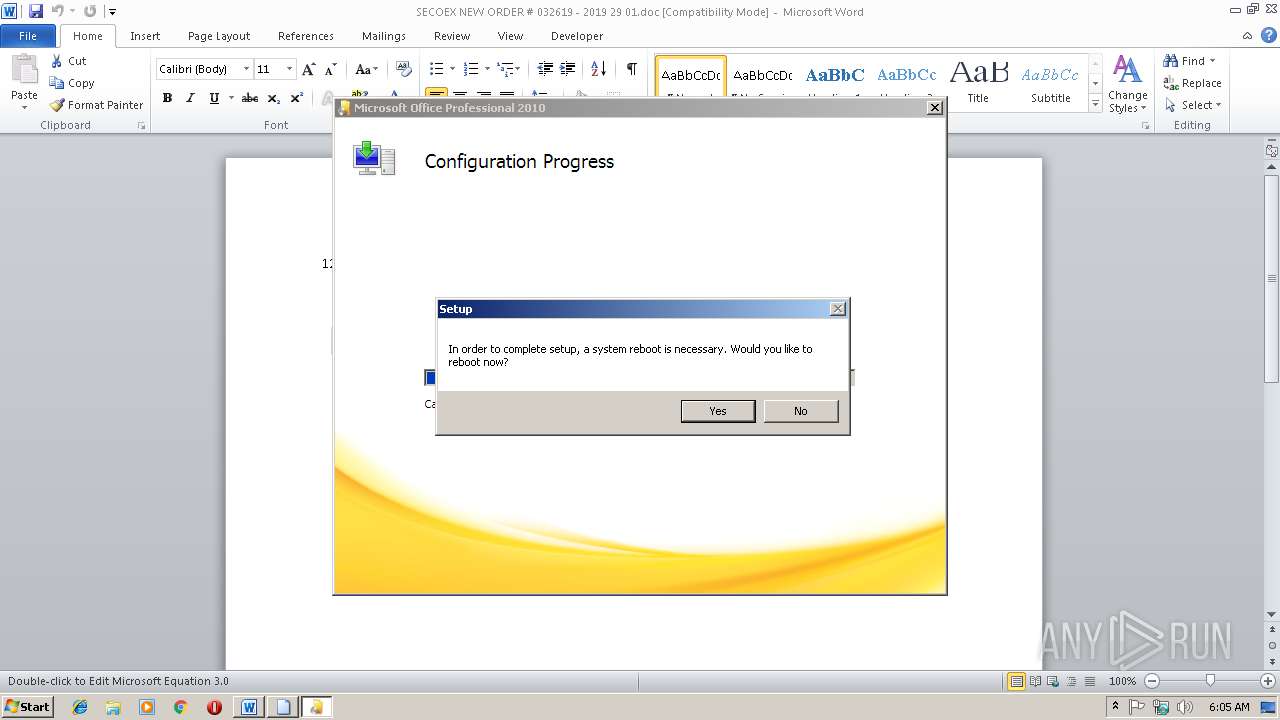Toggle italic formatting
This screenshot has width=1280, height=720.
190,98
